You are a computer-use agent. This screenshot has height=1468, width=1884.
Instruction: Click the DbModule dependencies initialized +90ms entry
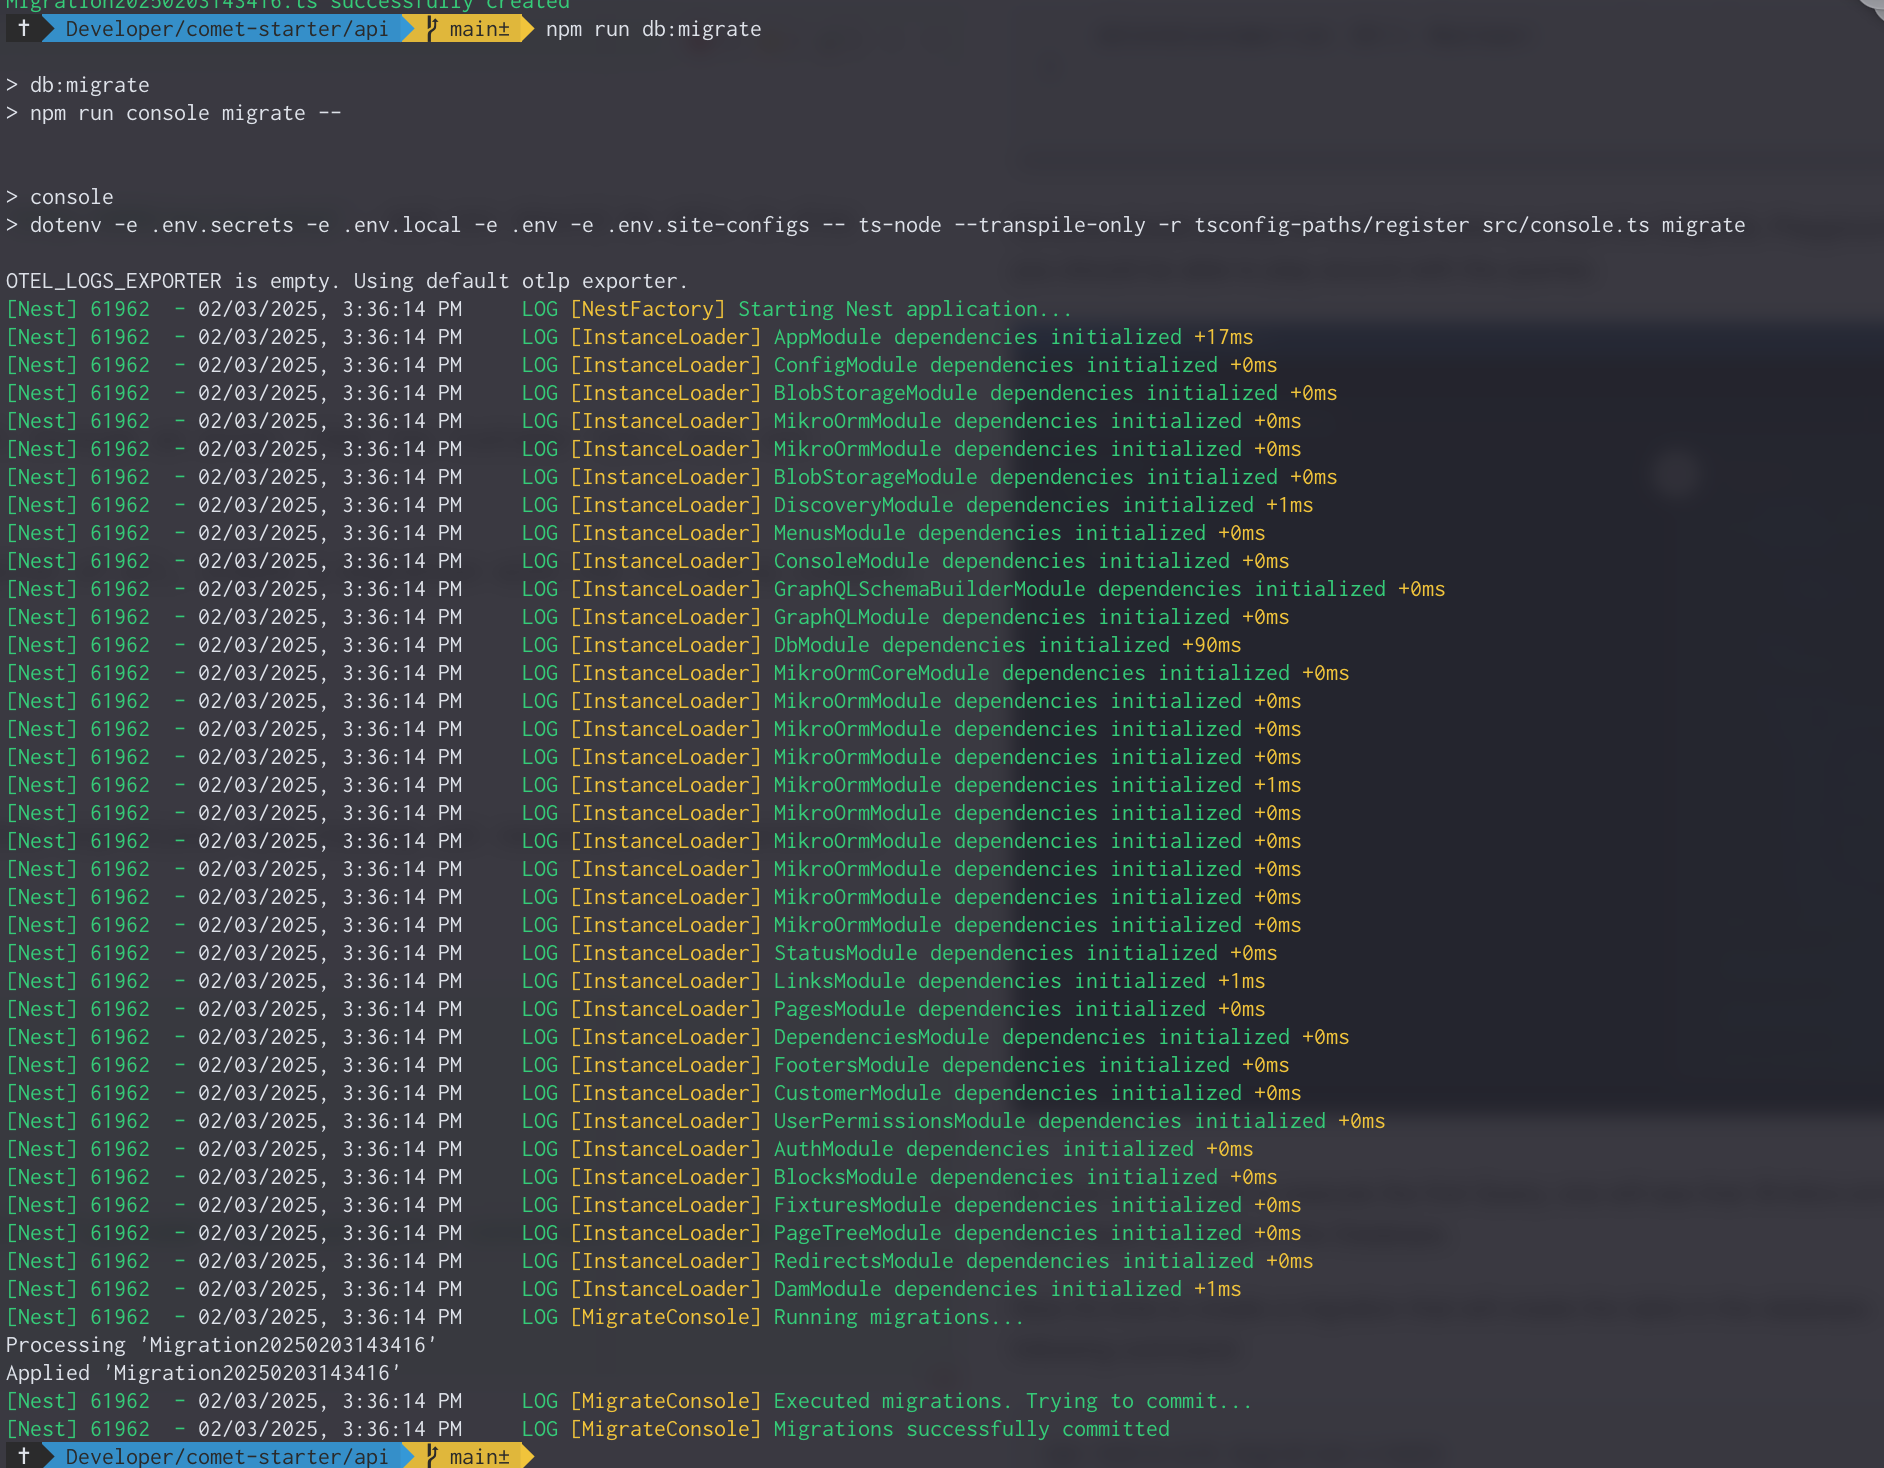tap(1006, 645)
